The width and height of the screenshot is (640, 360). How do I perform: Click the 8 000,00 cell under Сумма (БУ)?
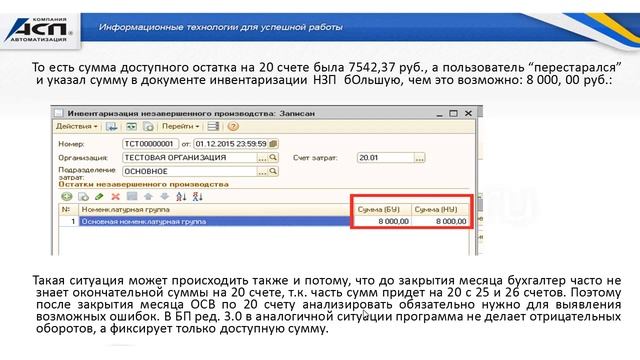(x=382, y=221)
